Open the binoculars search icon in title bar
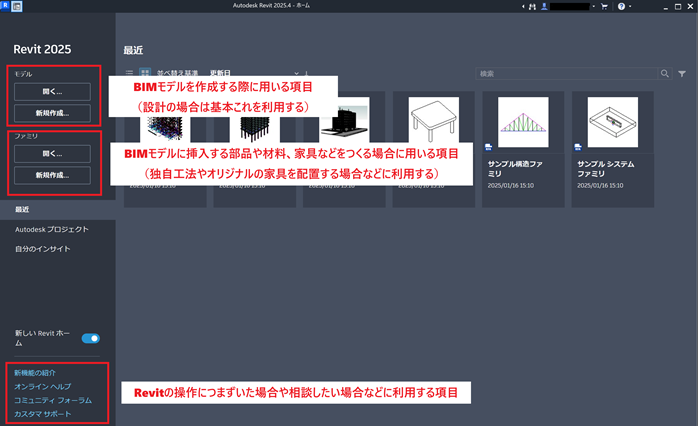Viewport: 698px width, 426px height. click(x=532, y=6)
